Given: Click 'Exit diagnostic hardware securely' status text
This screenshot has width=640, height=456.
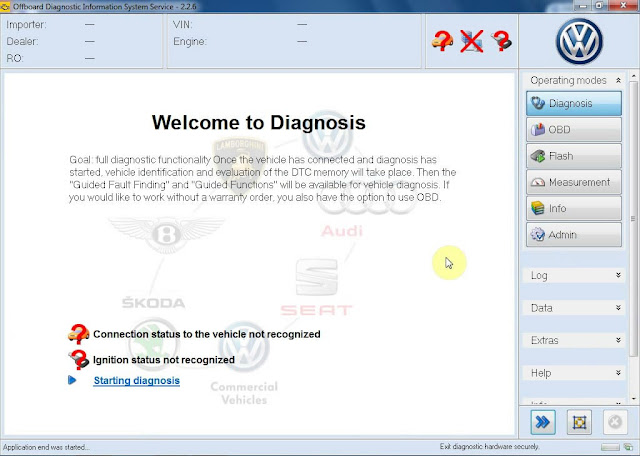Looking at the screenshot, I should (489, 447).
